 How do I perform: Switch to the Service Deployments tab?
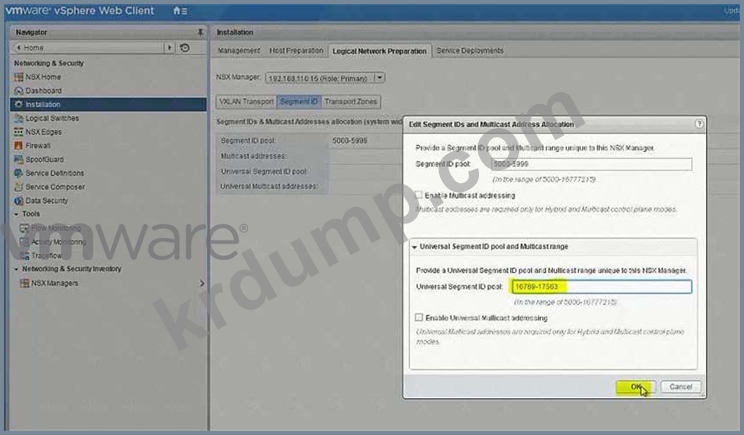coord(470,50)
